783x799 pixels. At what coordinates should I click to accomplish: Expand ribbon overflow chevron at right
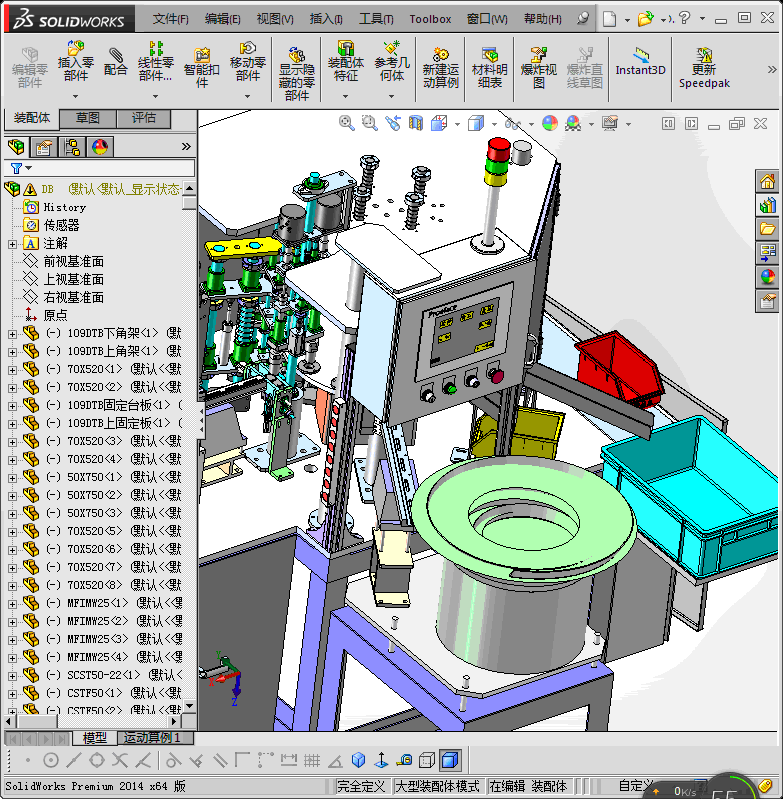[772, 69]
